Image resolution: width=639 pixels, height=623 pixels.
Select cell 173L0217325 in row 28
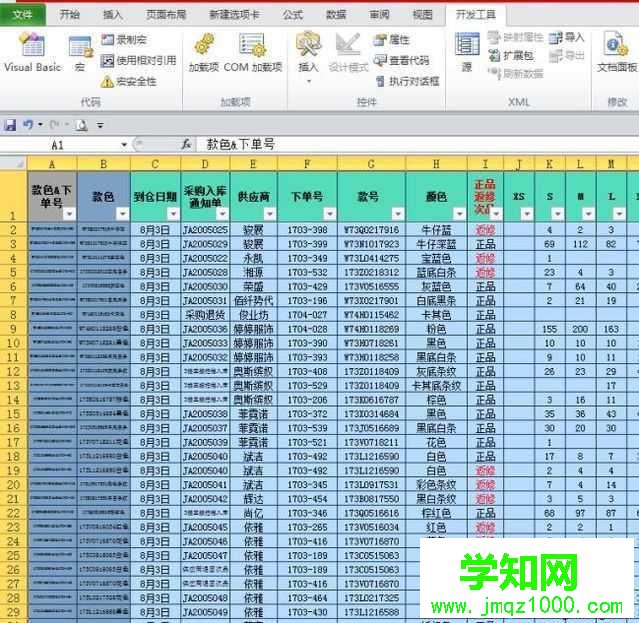tap(371, 598)
